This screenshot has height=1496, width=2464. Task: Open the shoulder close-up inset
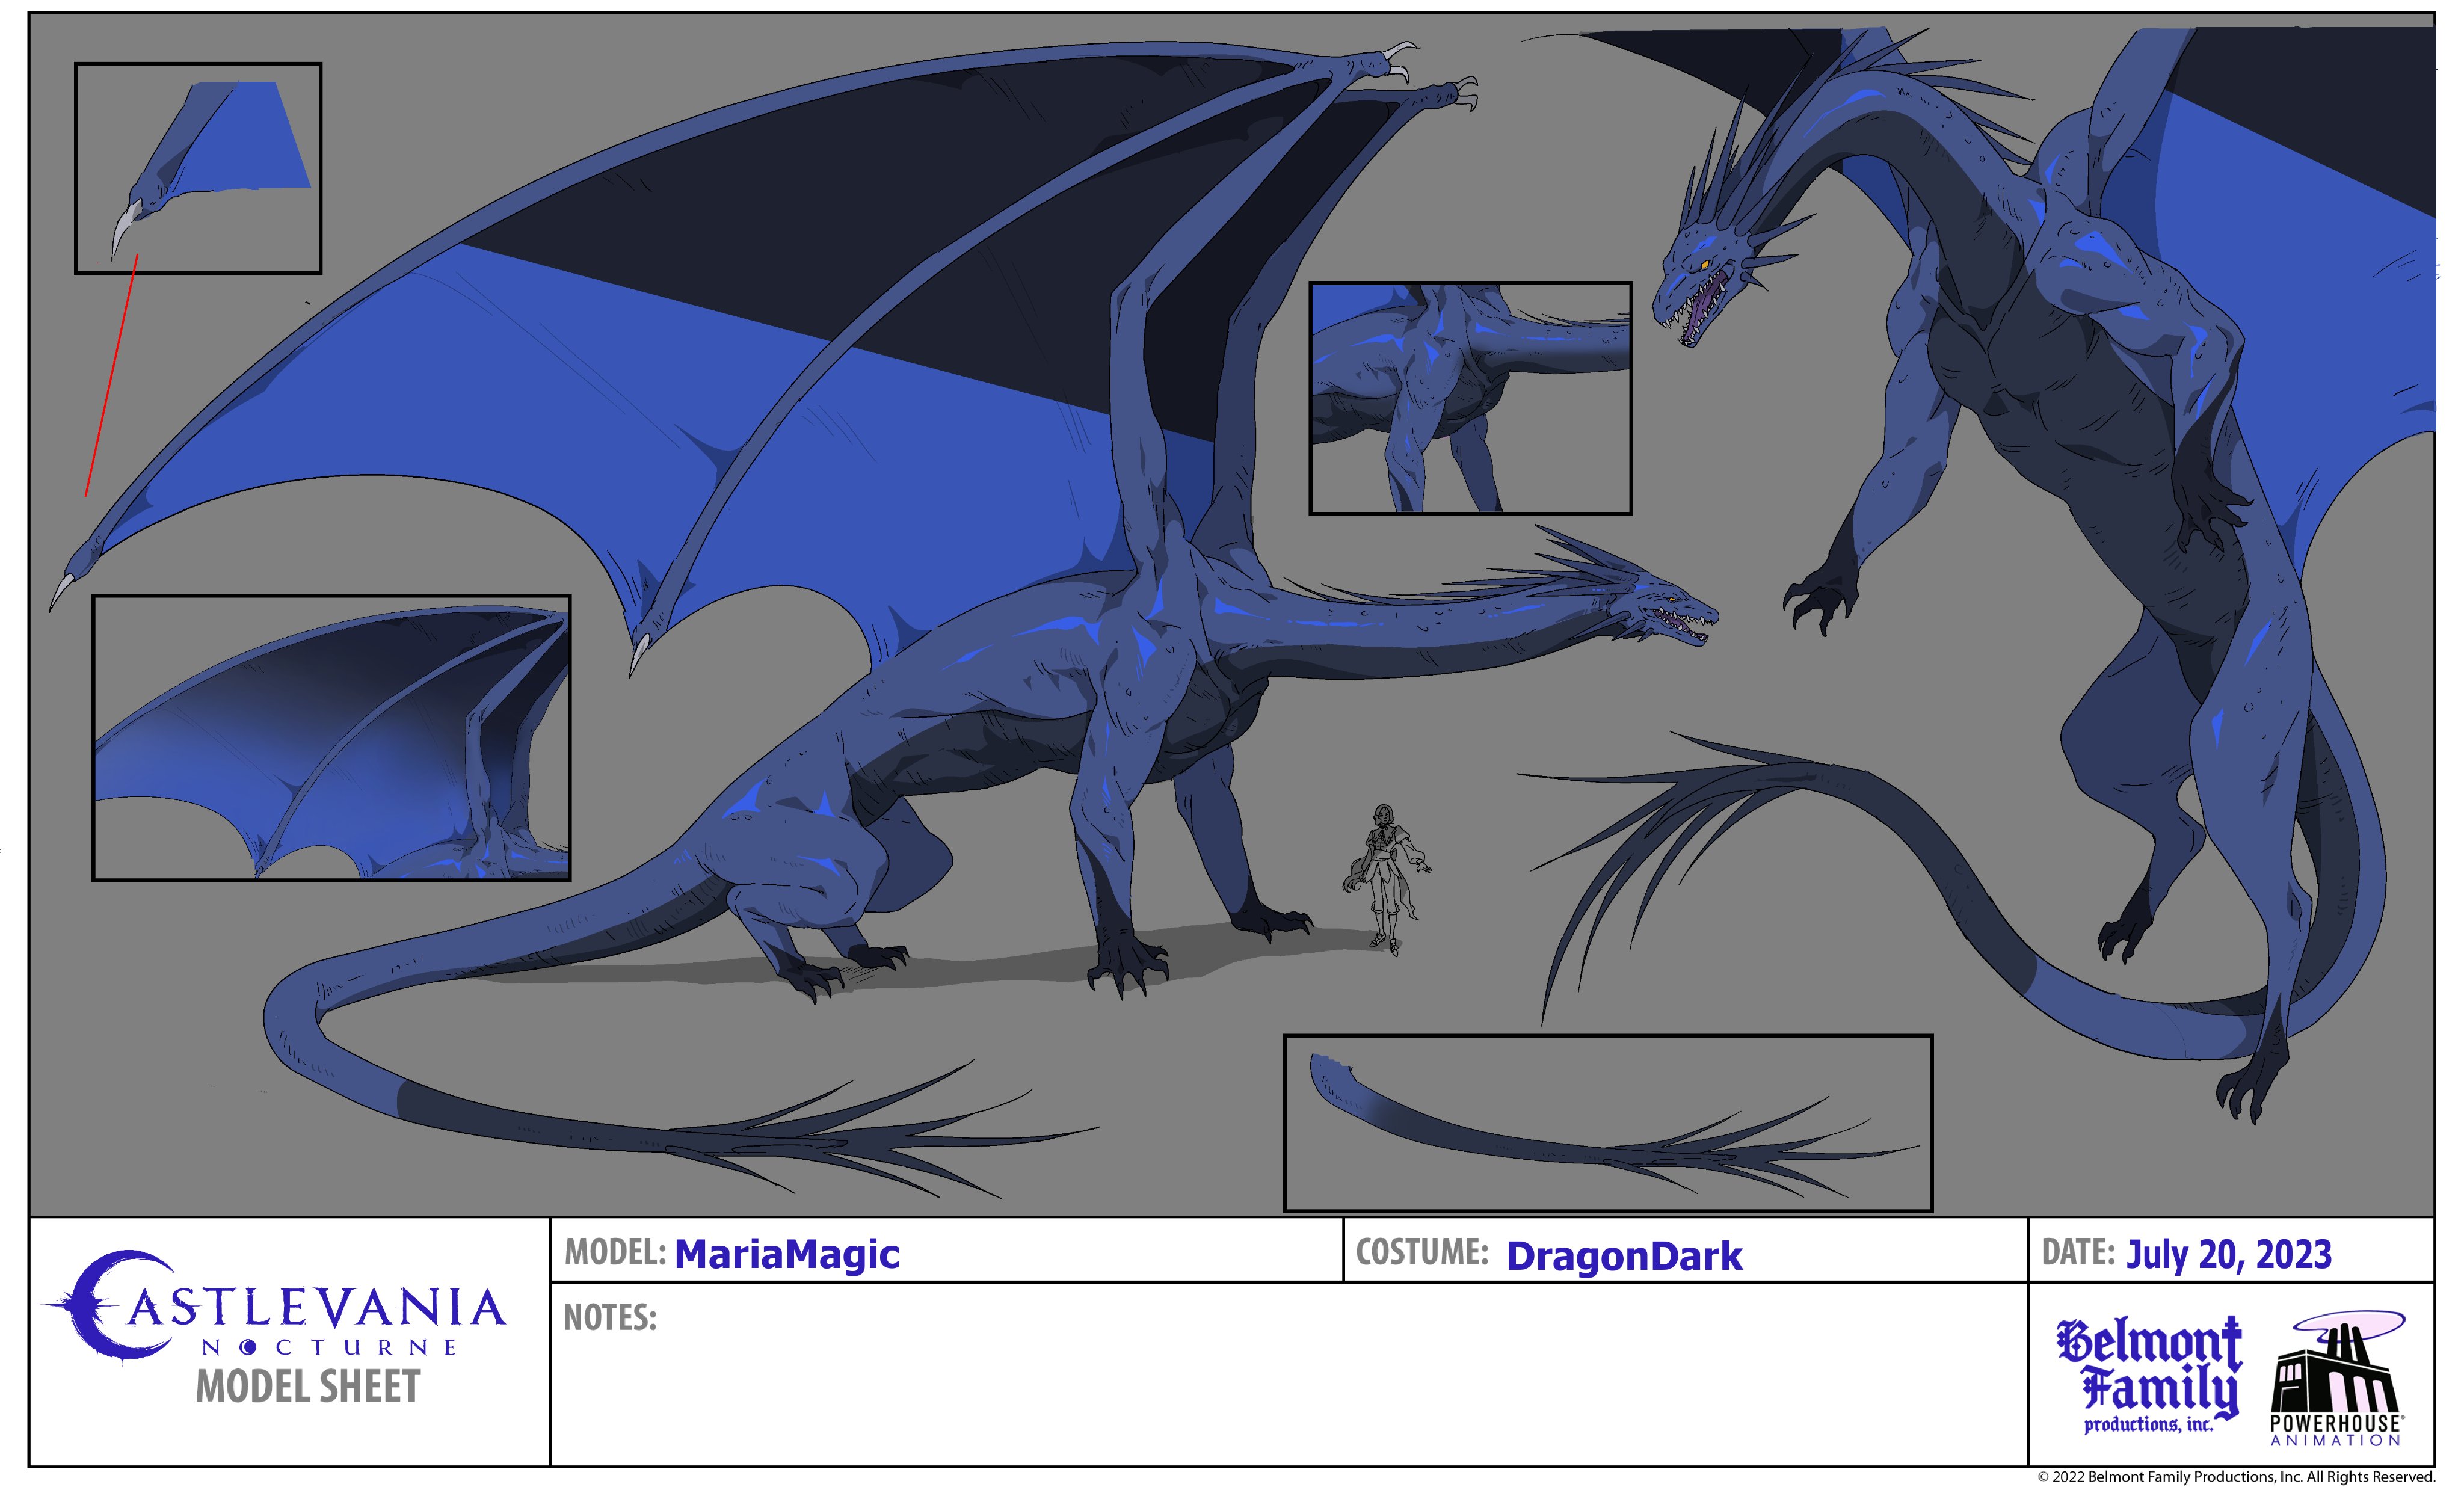[x=1470, y=398]
